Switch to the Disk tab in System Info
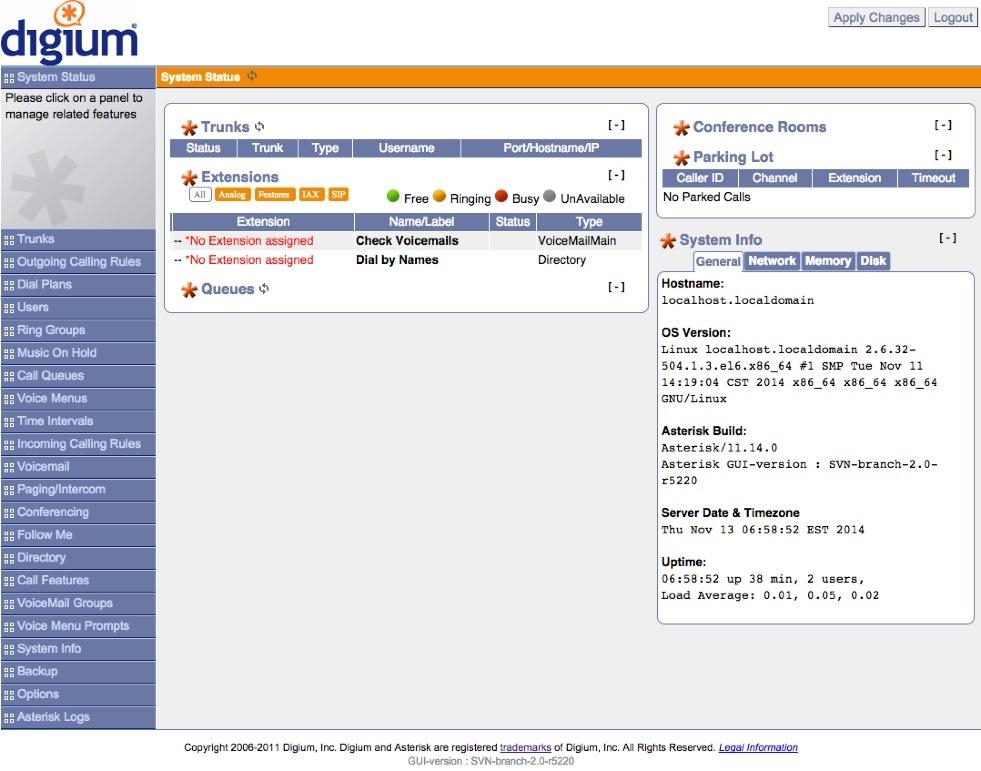 pos(873,261)
